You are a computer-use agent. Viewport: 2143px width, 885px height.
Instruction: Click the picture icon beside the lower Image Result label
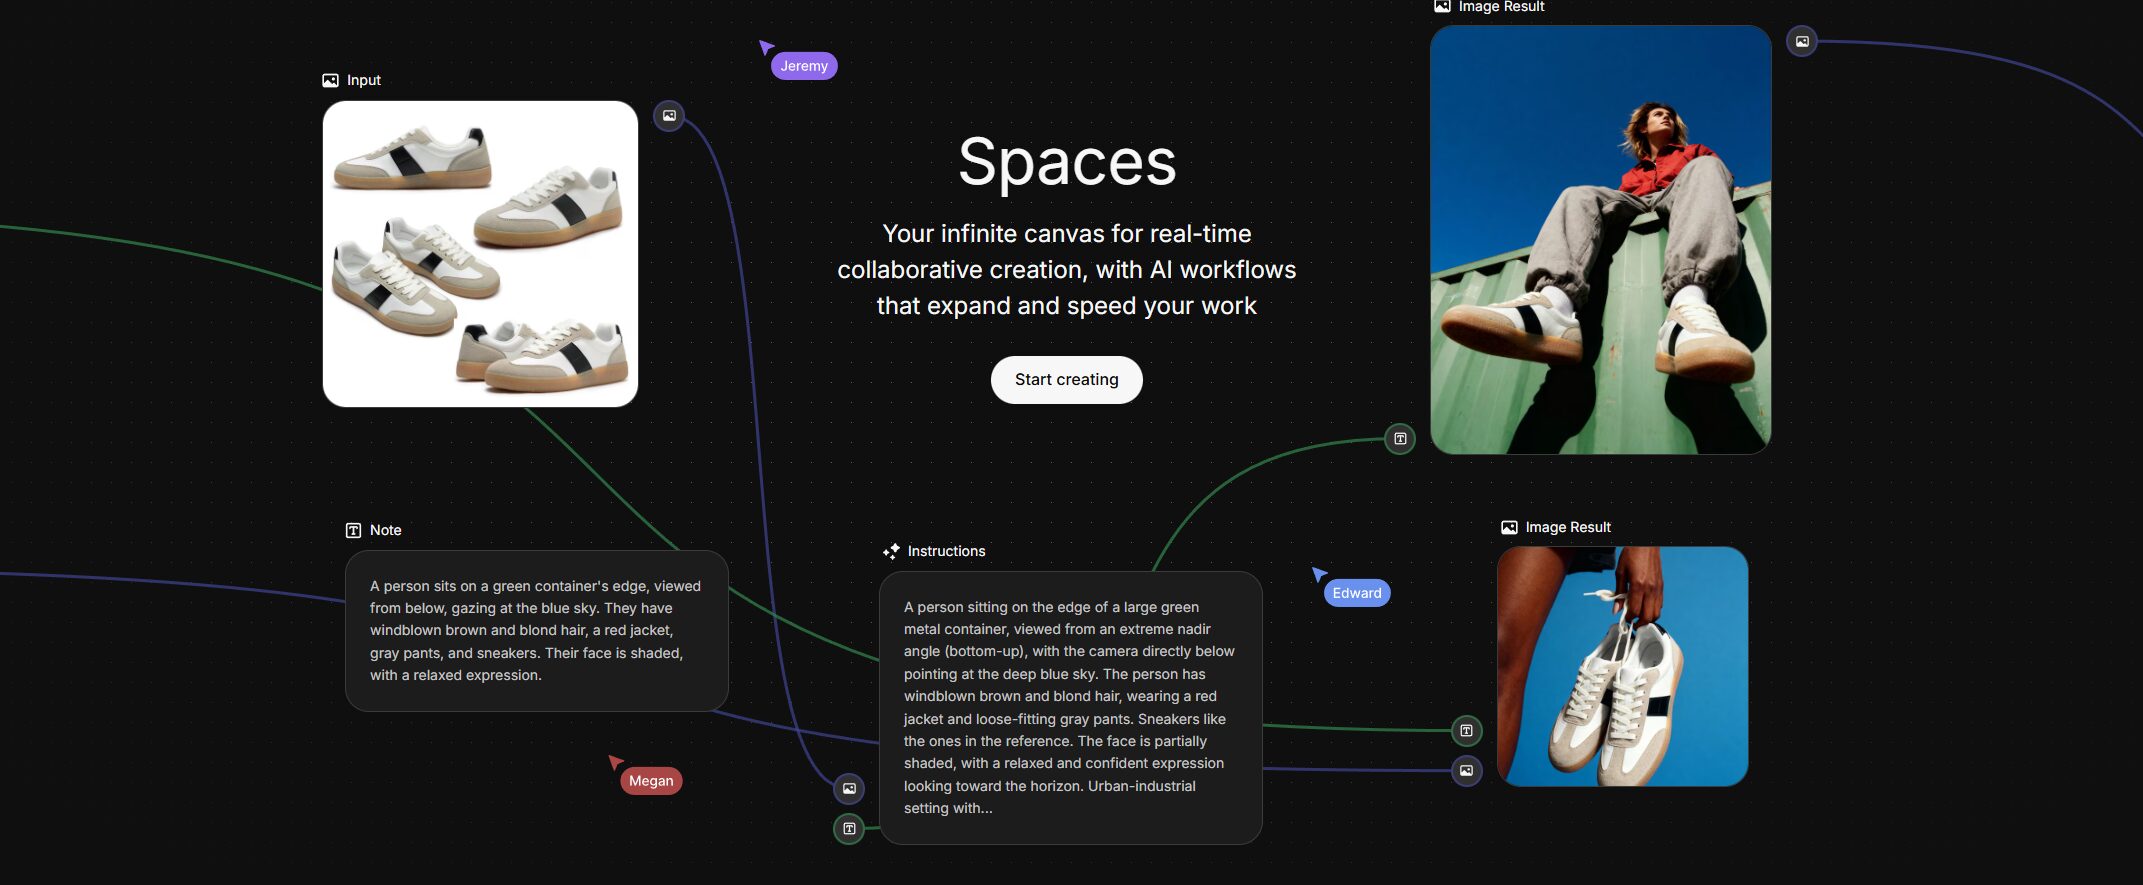point(1509,528)
